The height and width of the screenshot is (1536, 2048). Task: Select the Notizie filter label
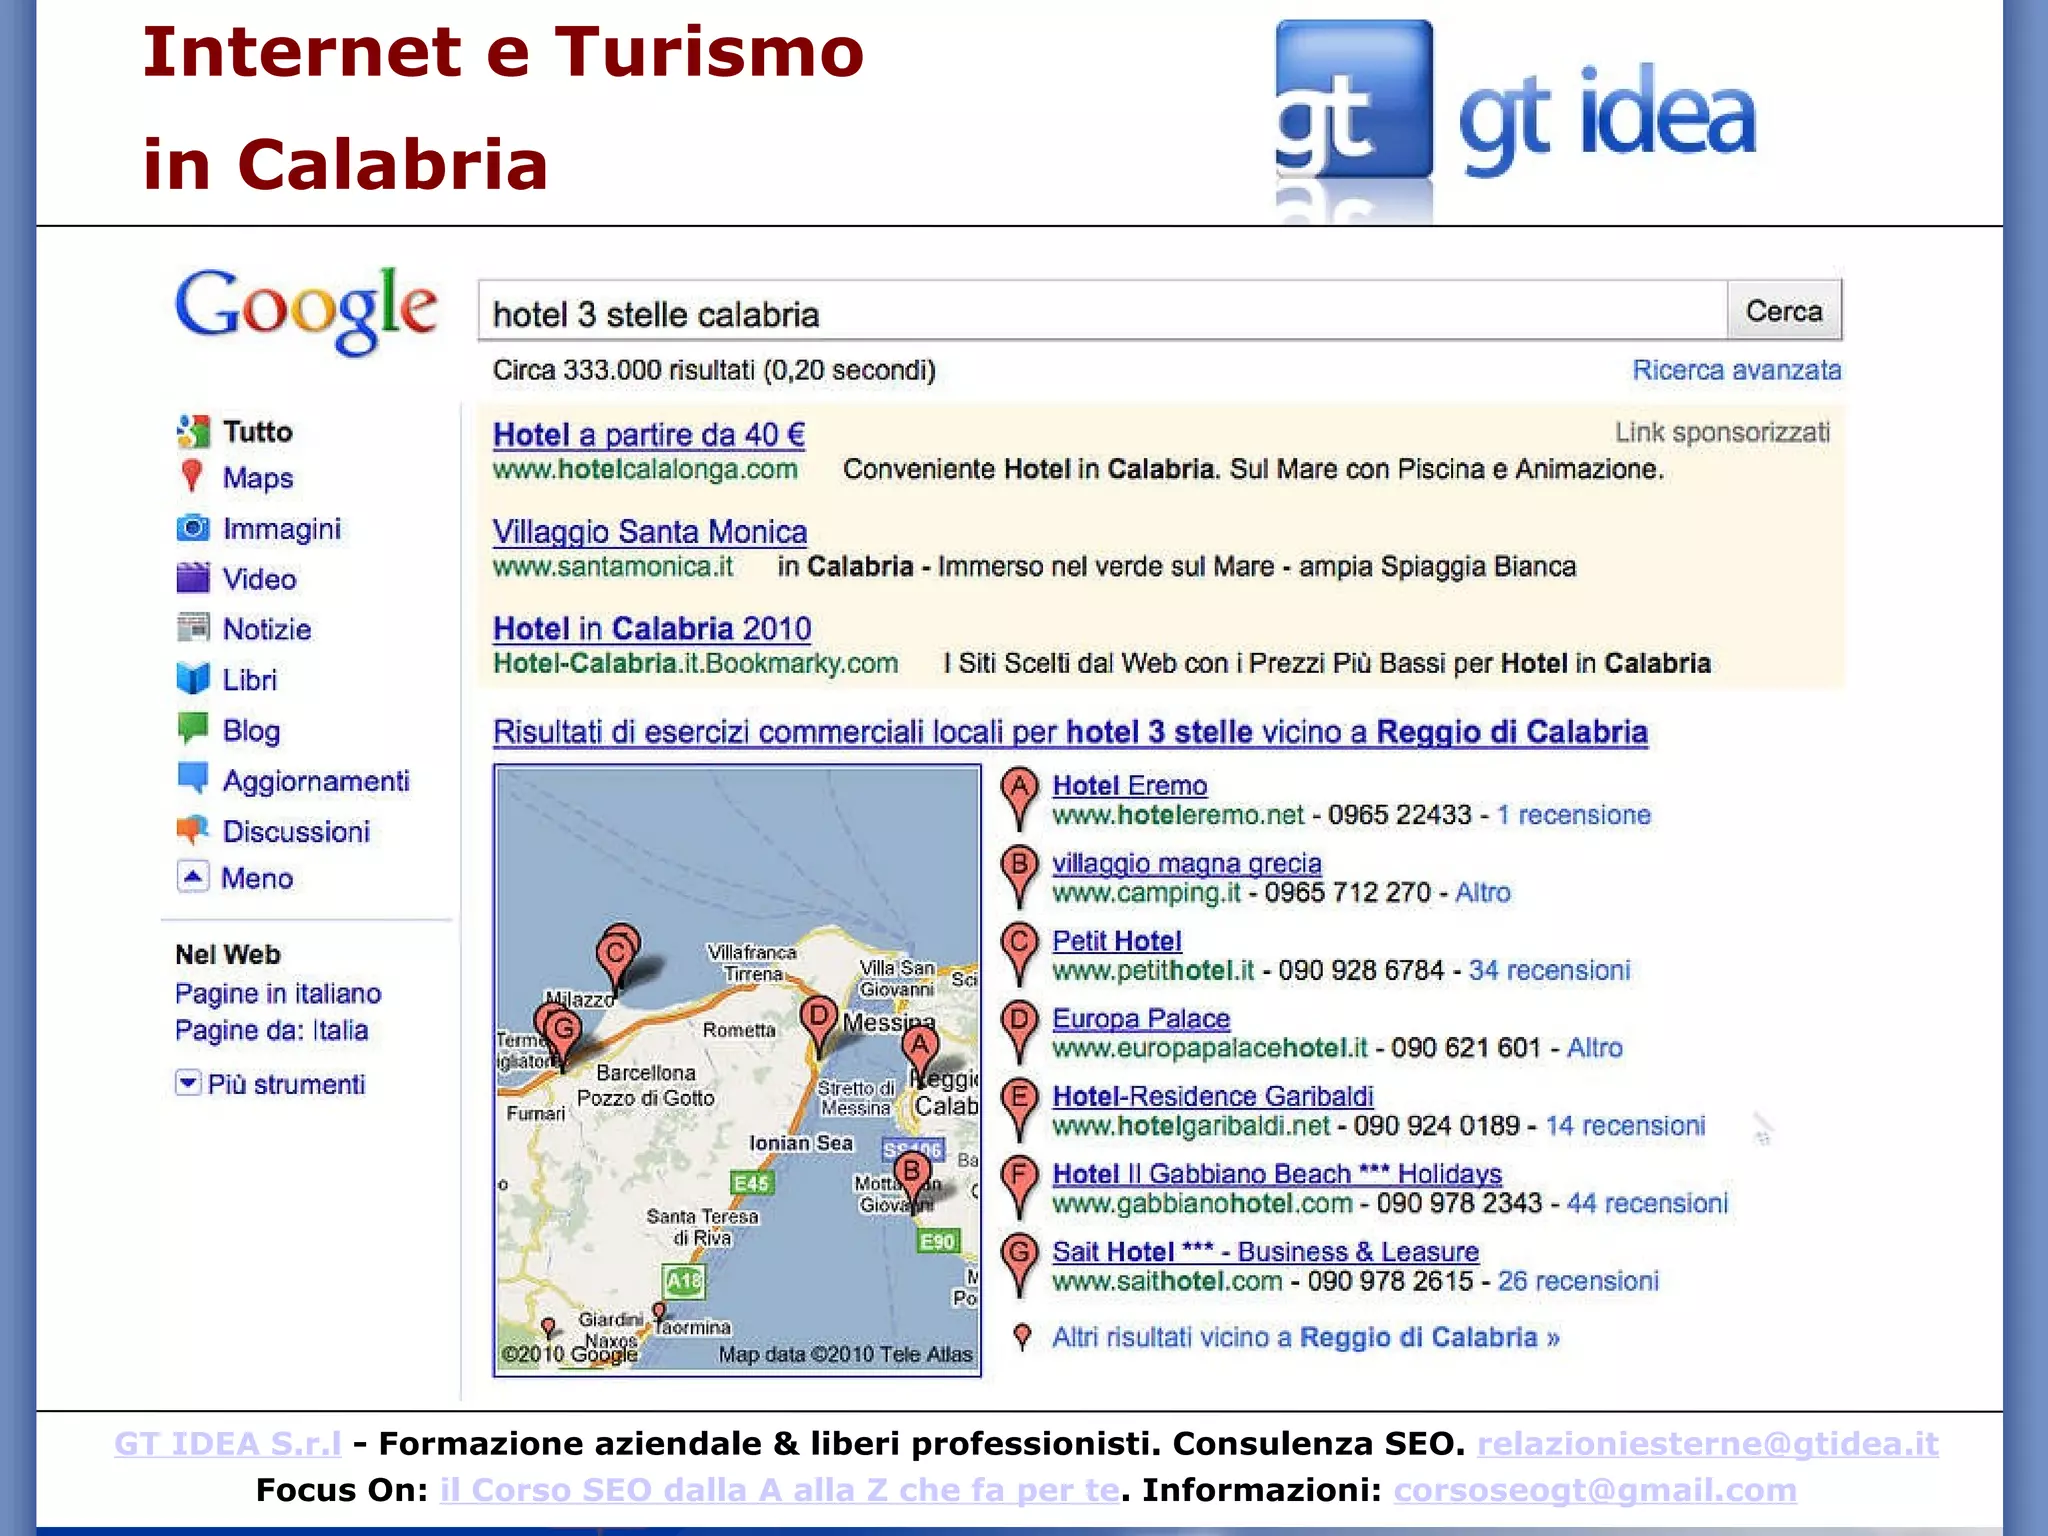point(267,629)
